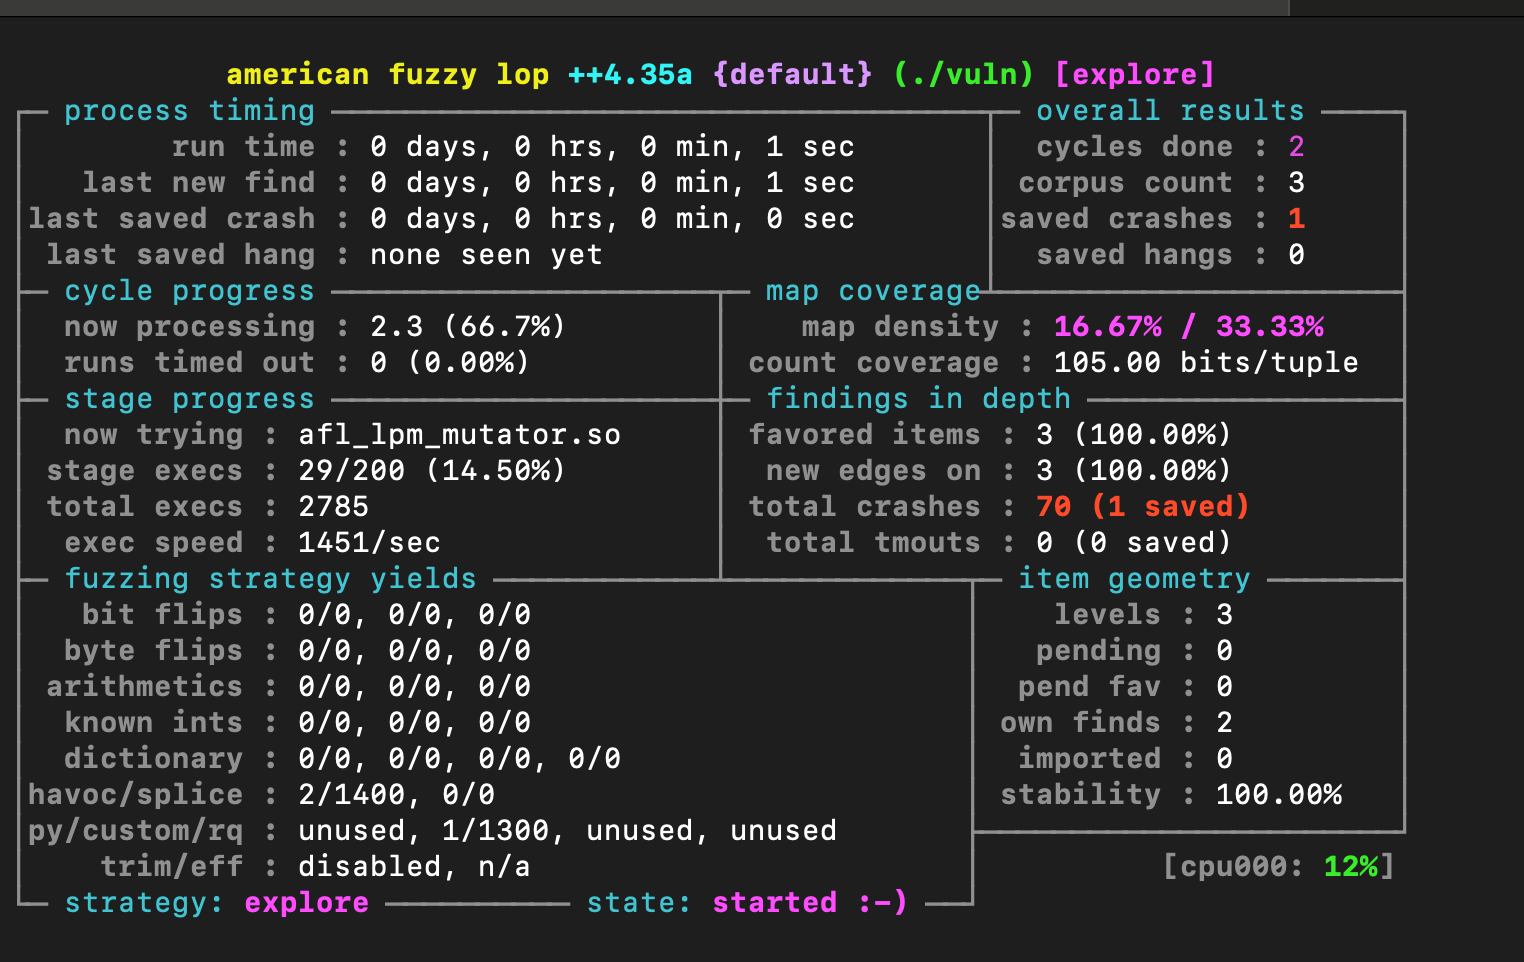Click the pending value '0'
This screenshot has width=1524, height=962.
(x=1224, y=651)
